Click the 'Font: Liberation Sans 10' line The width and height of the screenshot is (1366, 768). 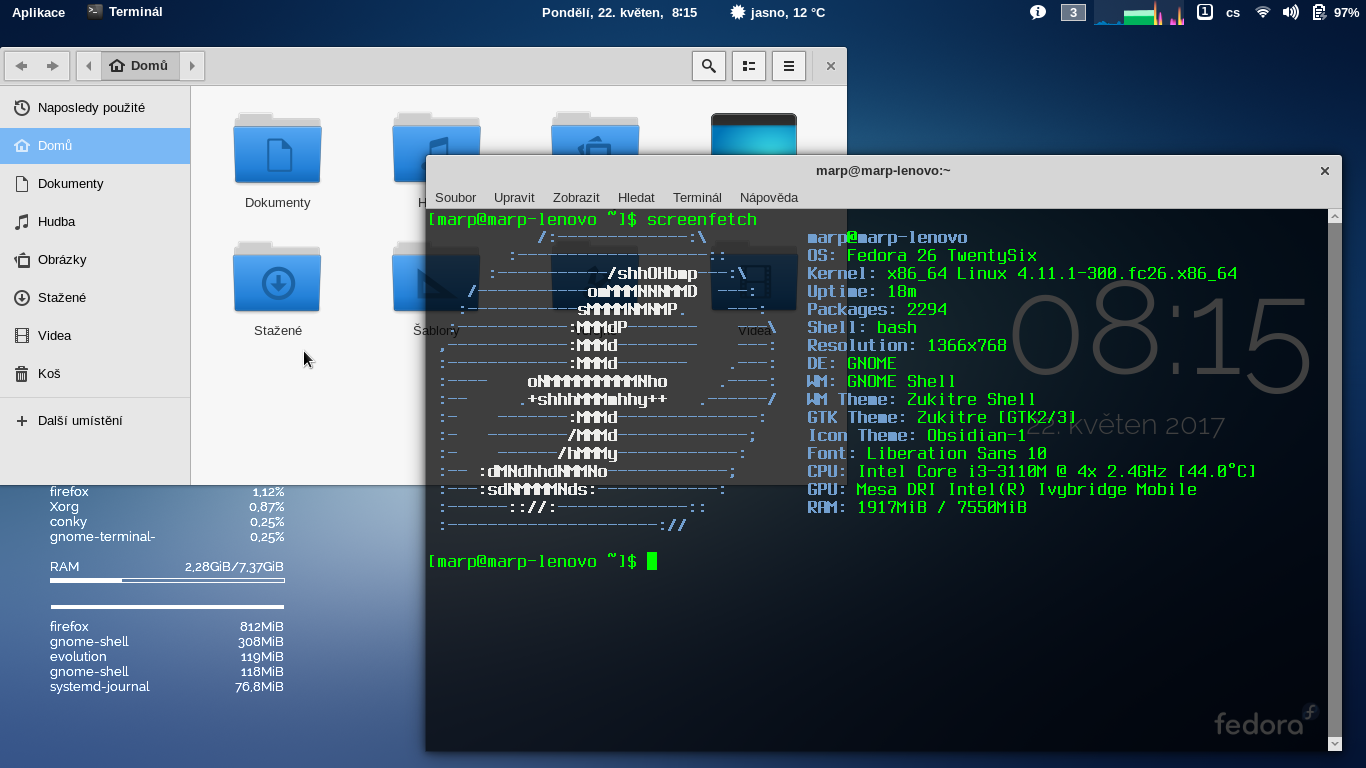coord(927,454)
